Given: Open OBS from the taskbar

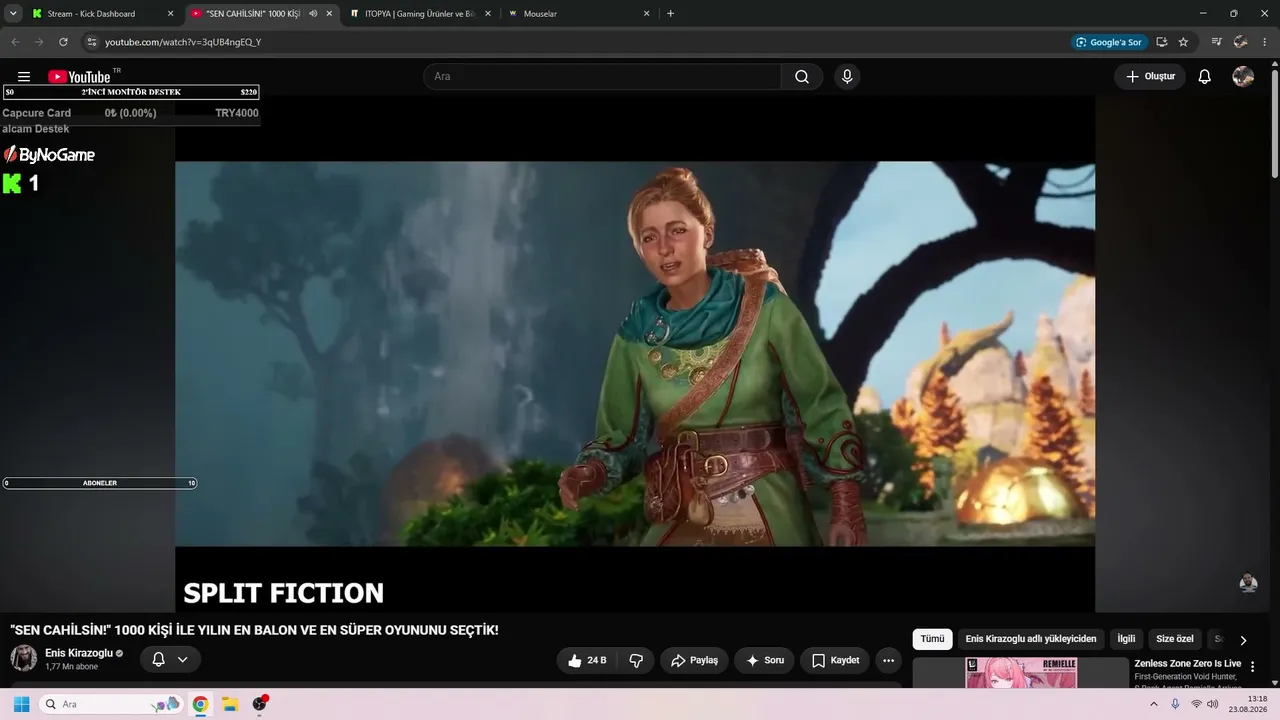Looking at the screenshot, I should coord(260,704).
